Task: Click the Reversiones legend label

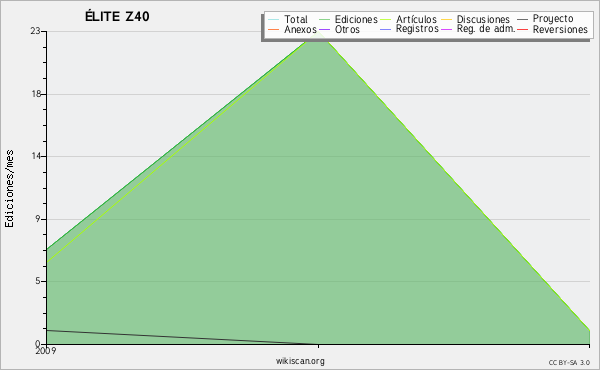Action: (560, 29)
